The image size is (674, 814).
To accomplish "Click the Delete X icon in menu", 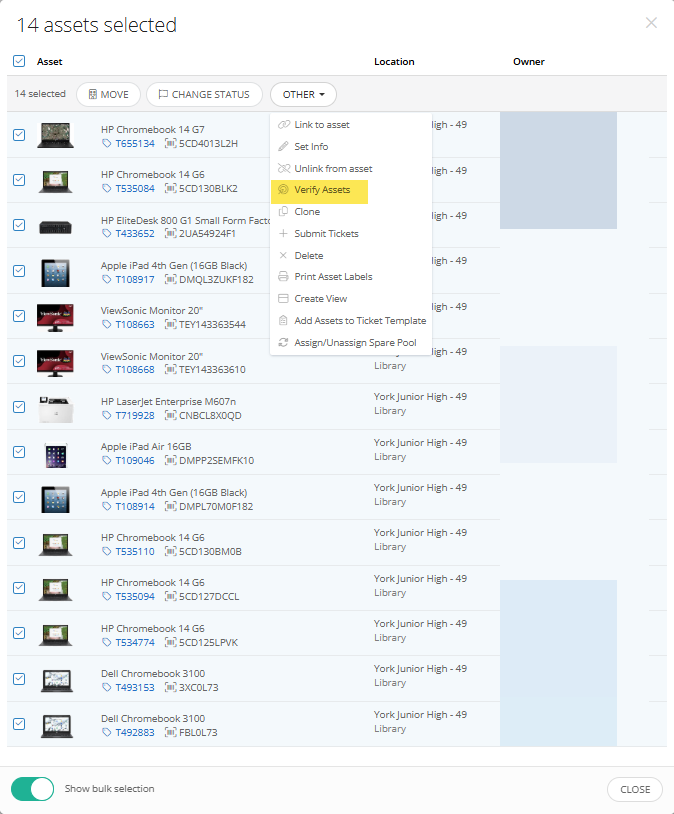I will tap(284, 256).
